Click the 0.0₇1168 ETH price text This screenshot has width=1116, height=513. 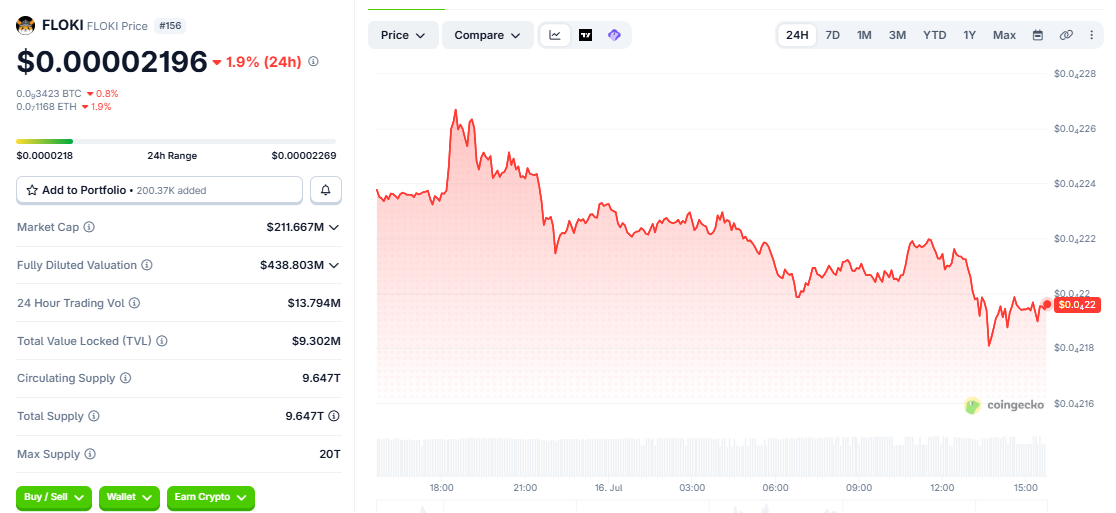46,107
